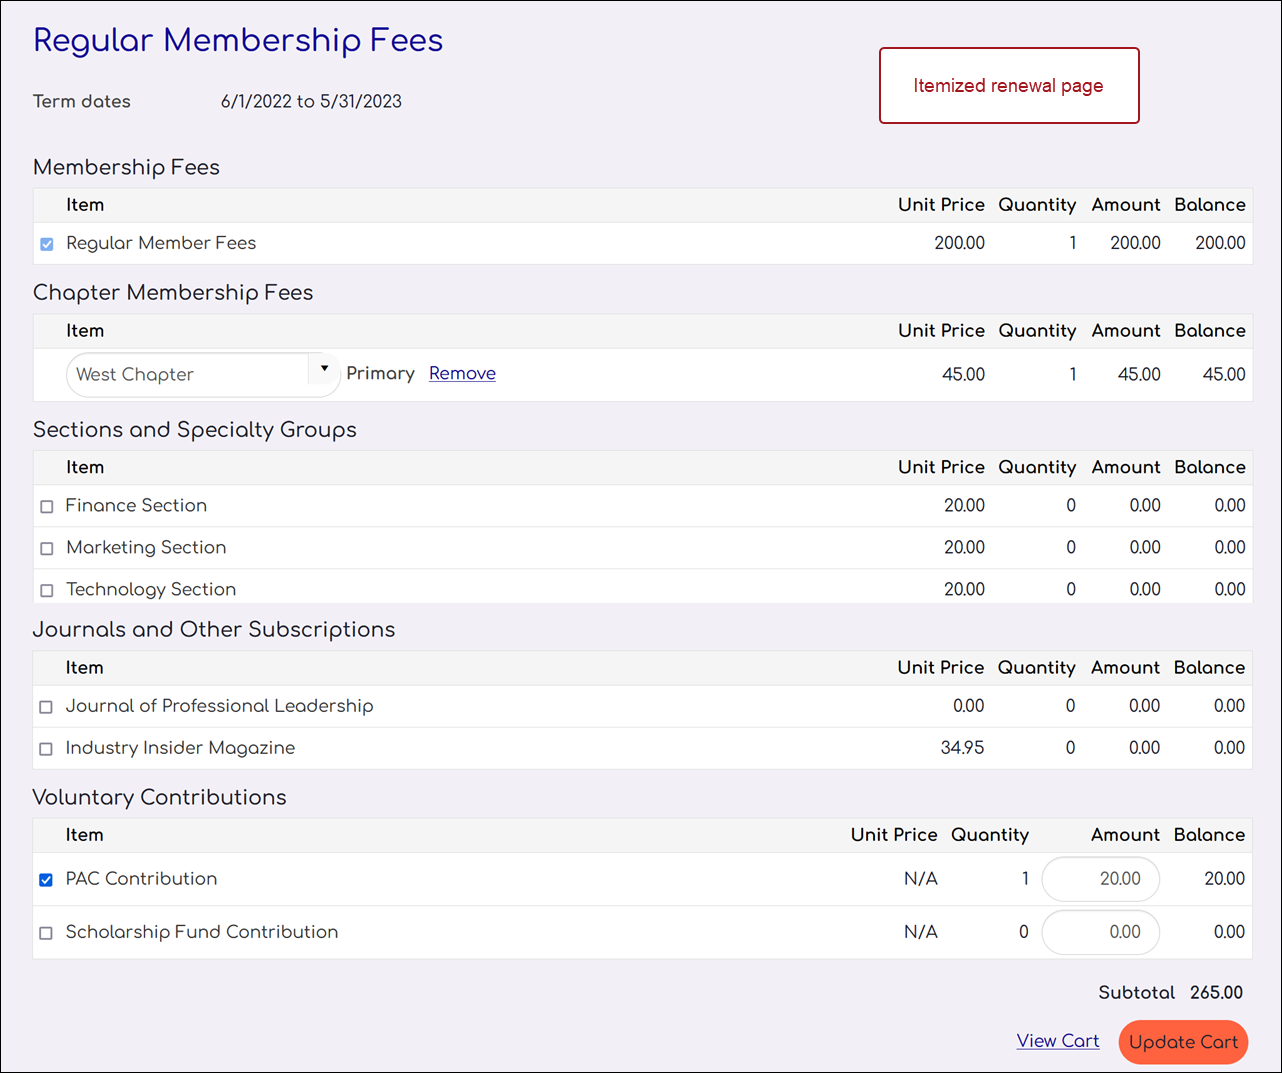The width and height of the screenshot is (1282, 1073).
Task: Click the Sections and Specialty Groups heading
Action: (195, 429)
